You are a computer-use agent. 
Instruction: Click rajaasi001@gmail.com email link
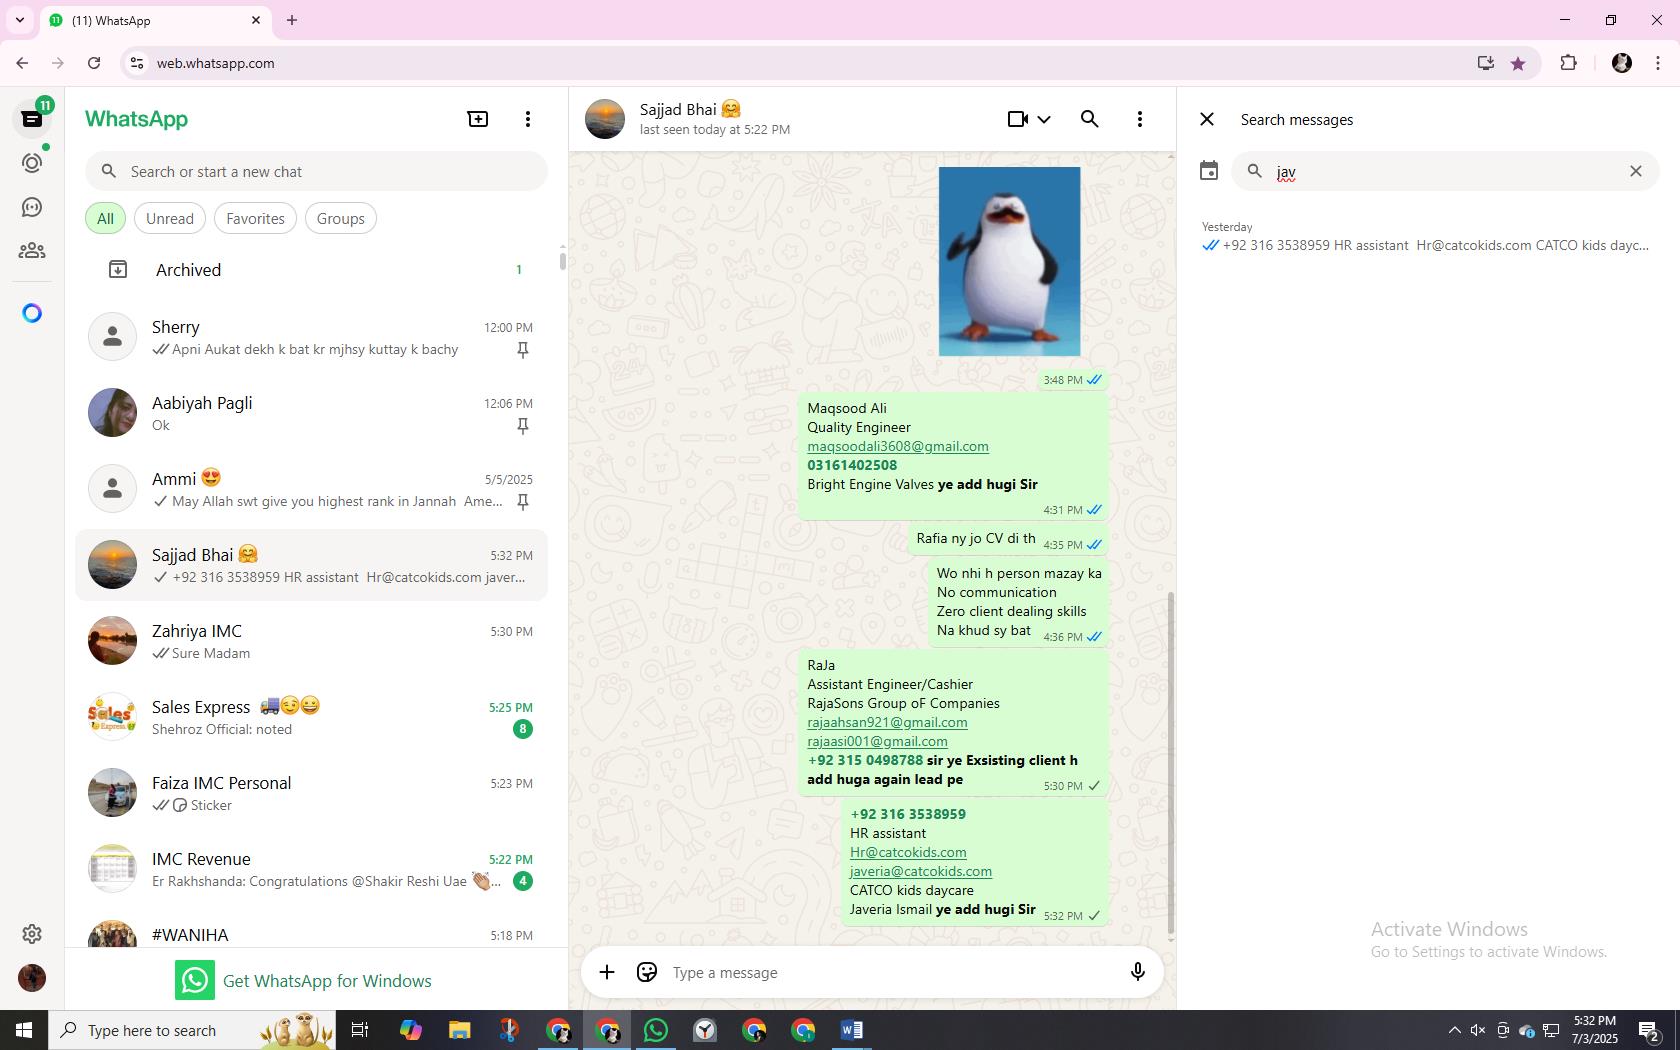pyautogui.click(x=877, y=741)
